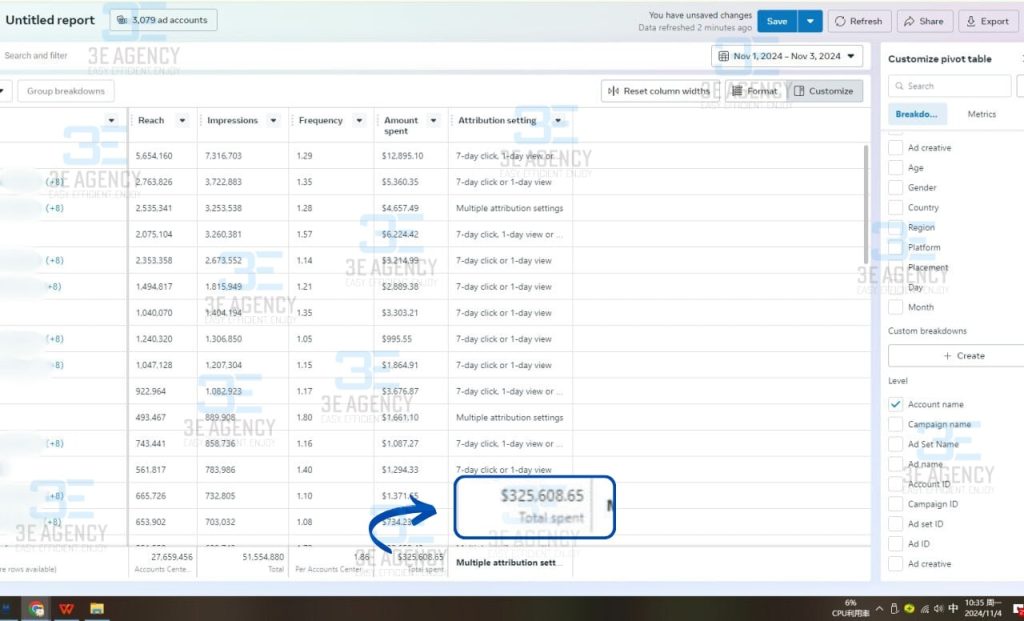The height and width of the screenshot is (621, 1024).
Task: Share the report using Share icon
Action: [909, 21]
